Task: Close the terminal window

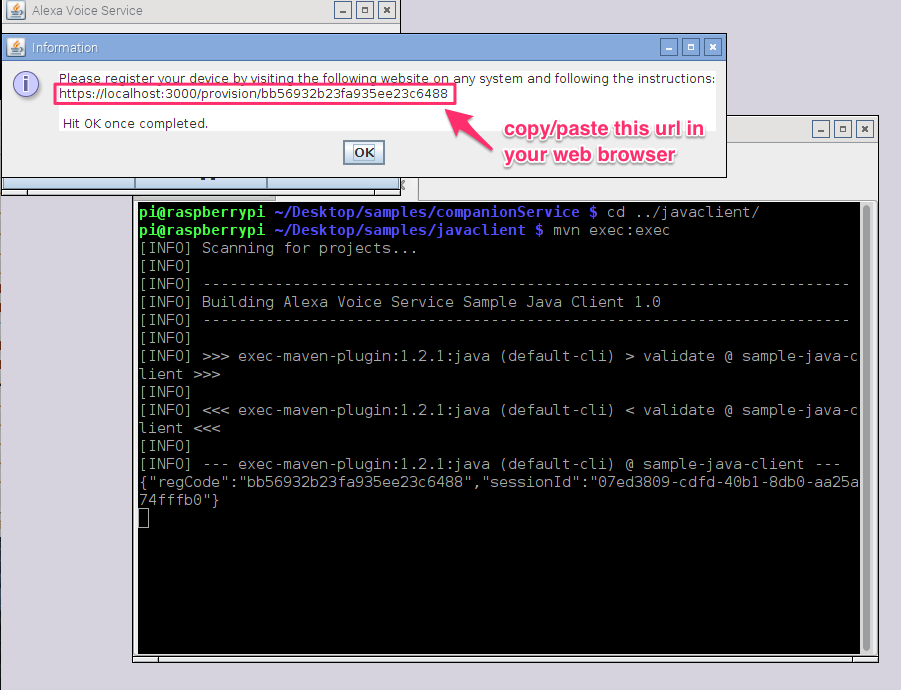Action: point(865,129)
